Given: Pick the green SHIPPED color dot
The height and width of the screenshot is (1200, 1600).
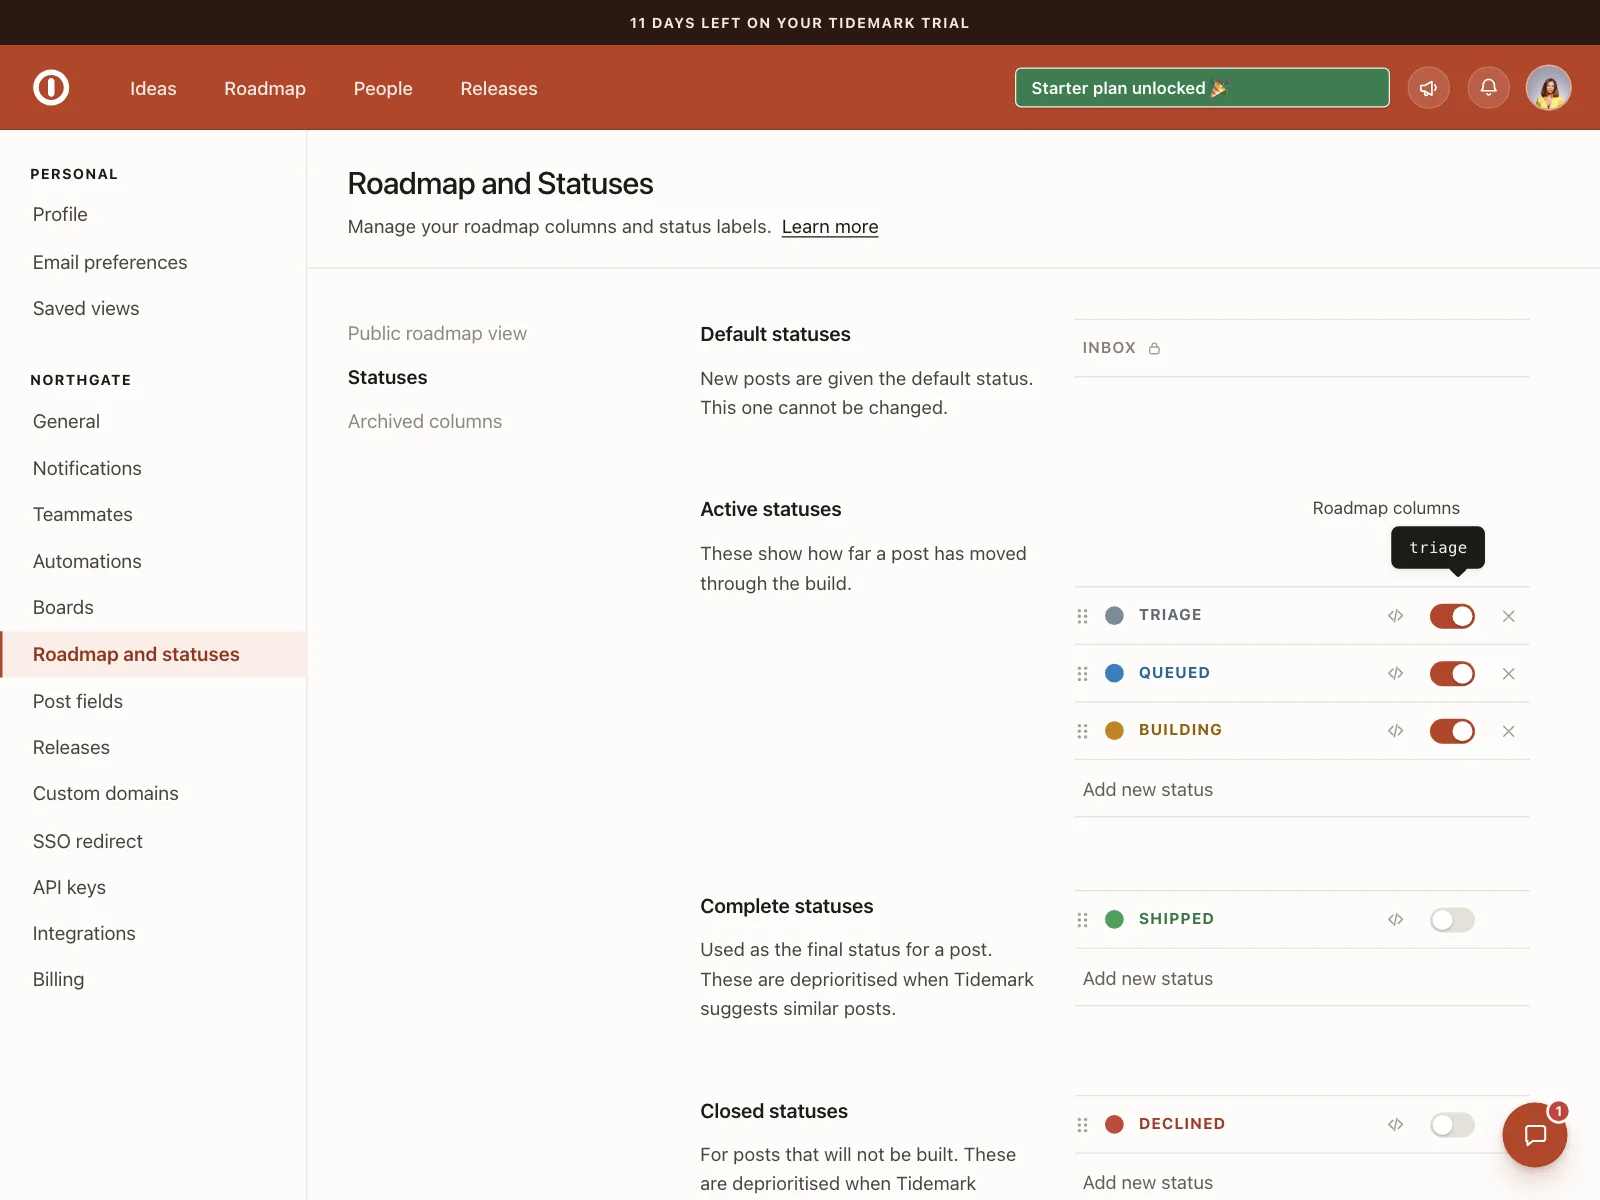Looking at the screenshot, I should tap(1114, 919).
